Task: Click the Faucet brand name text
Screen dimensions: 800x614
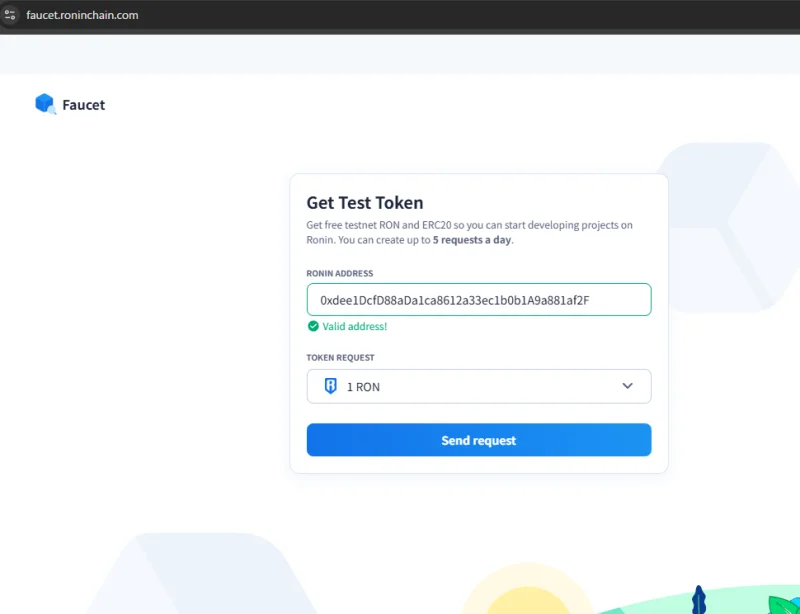Action: pyautogui.click(x=83, y=105)
